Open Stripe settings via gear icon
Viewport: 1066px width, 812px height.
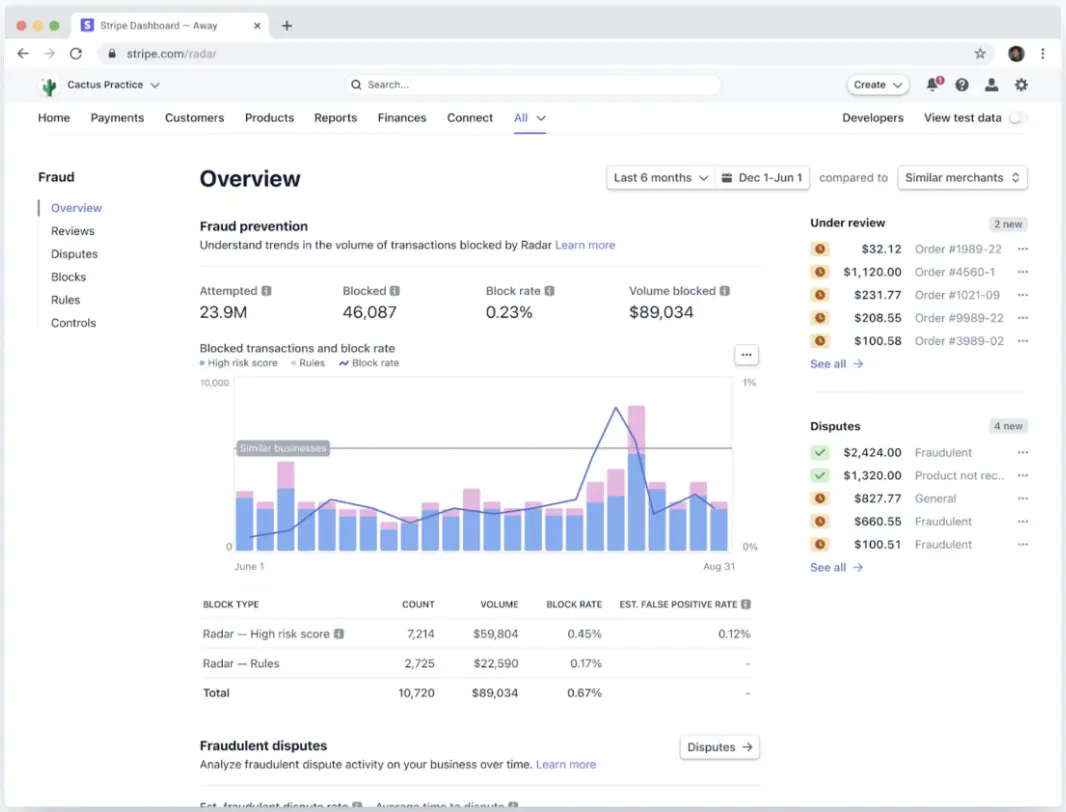1021,85
